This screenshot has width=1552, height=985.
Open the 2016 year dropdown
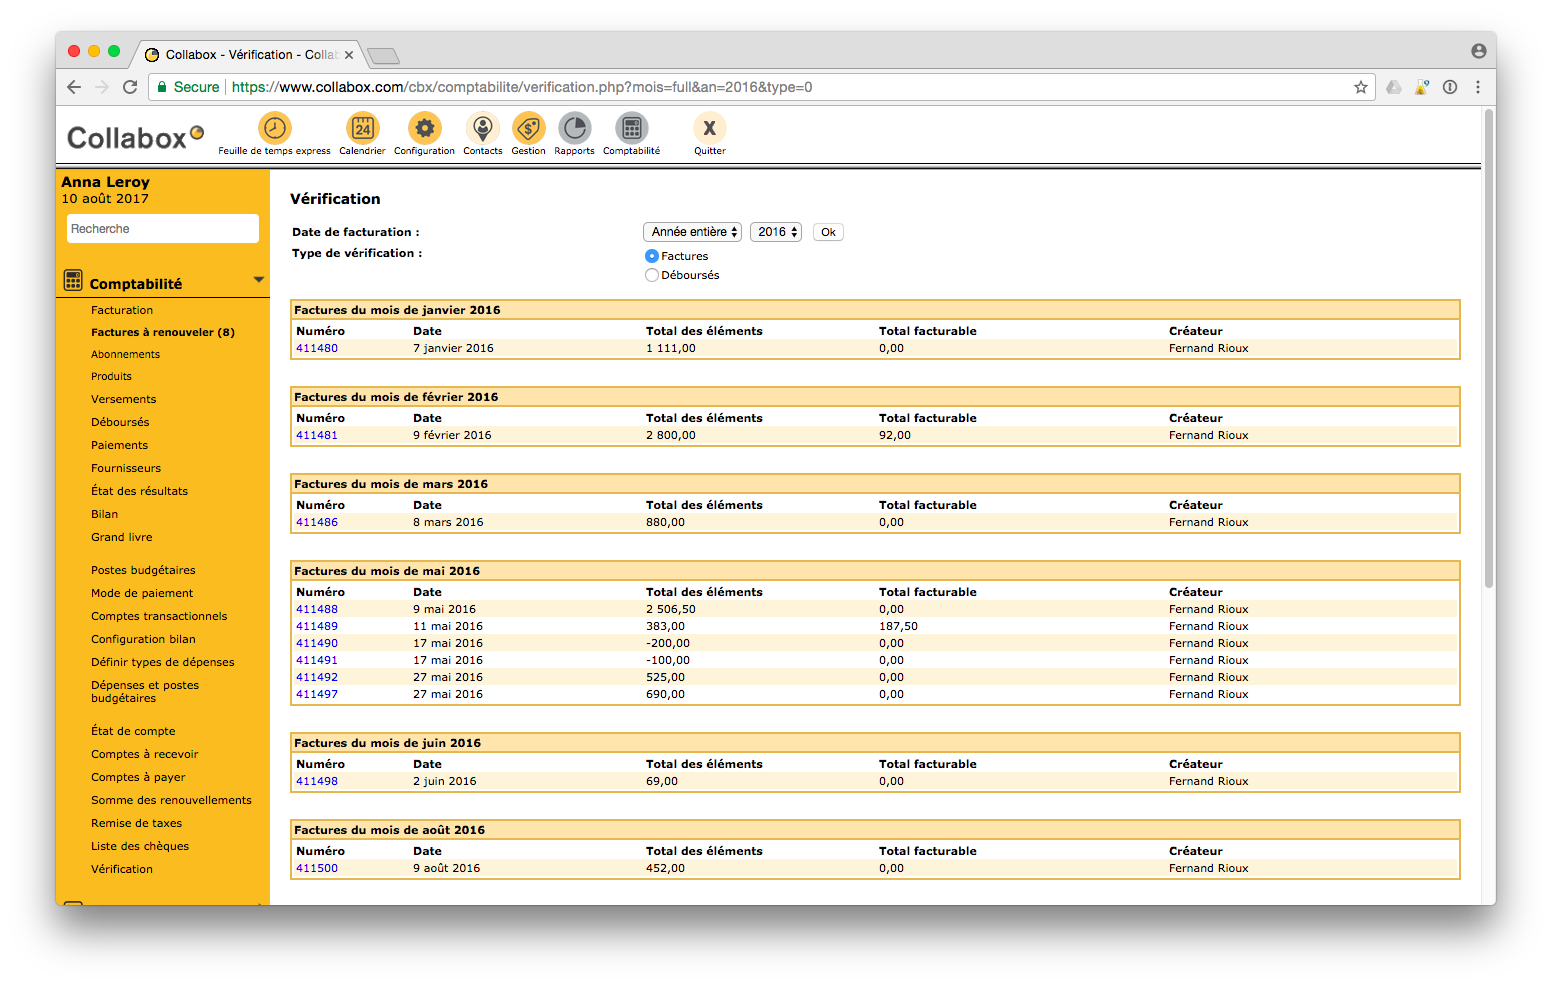click(x=776, y=232)
